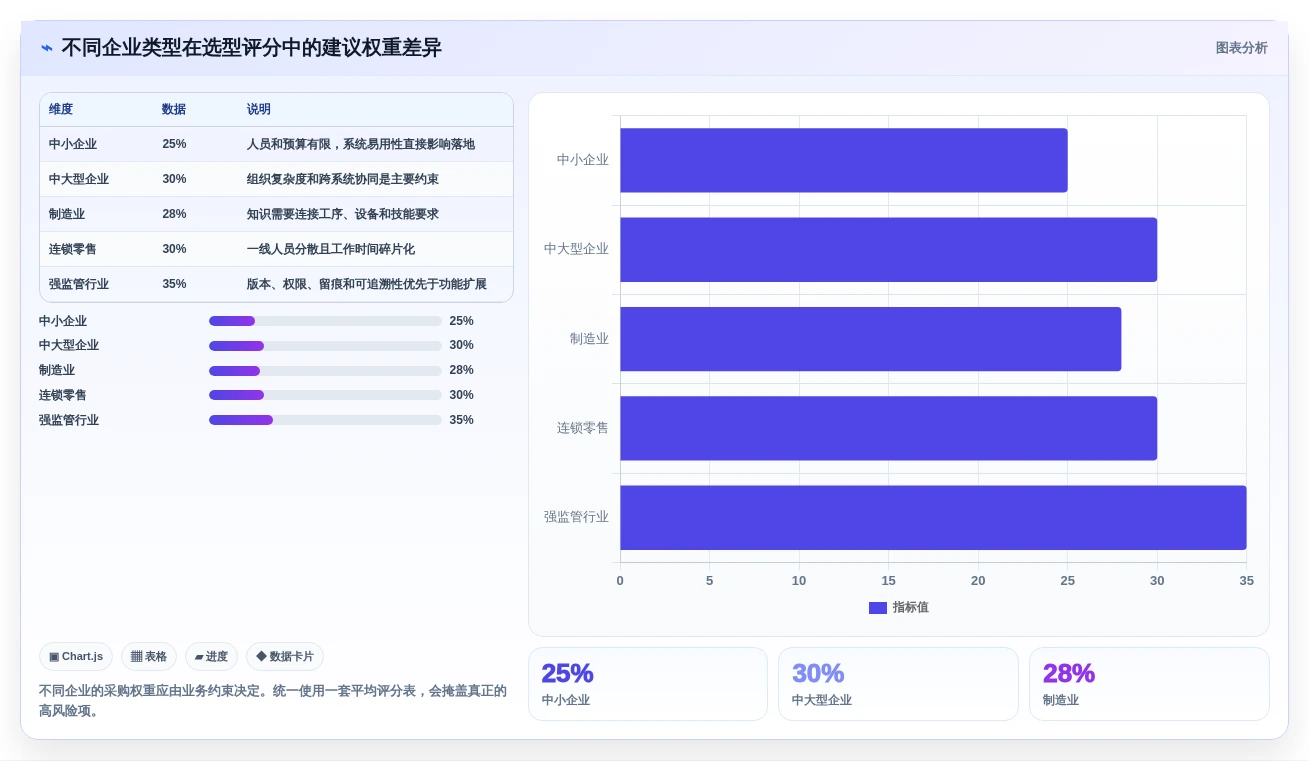Select the 进度 tag chip
Screen dimensions: 1309x761
click(x=211, y=656)
